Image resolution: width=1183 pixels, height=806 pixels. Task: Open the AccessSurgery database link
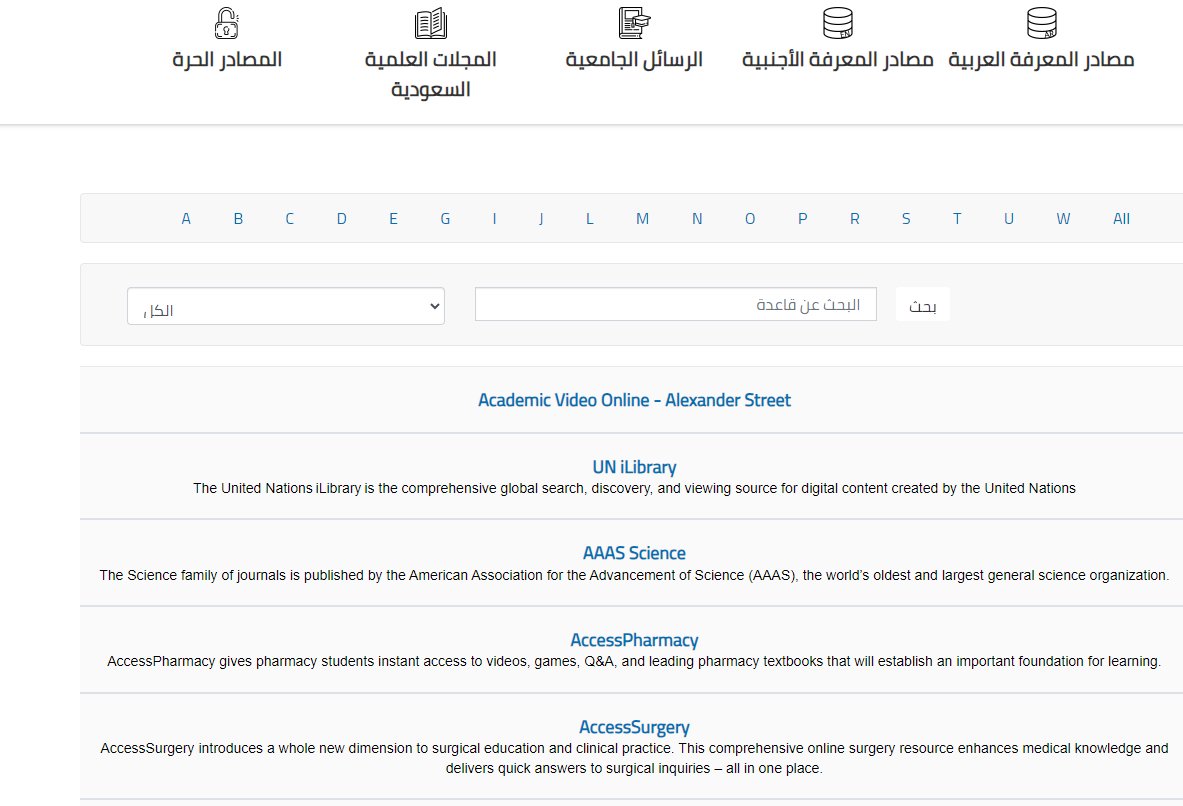[x=635, y=728]
